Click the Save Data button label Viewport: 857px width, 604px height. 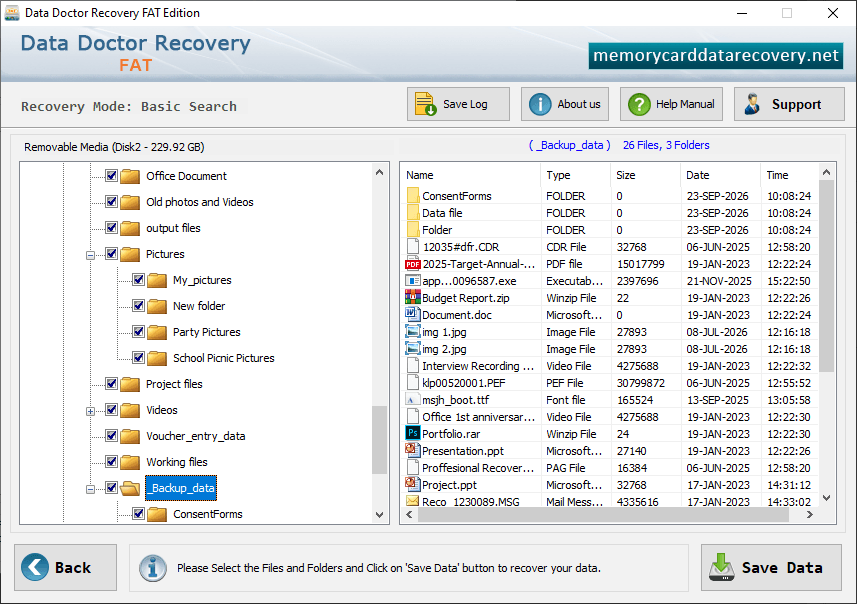(x=782, y=567)
